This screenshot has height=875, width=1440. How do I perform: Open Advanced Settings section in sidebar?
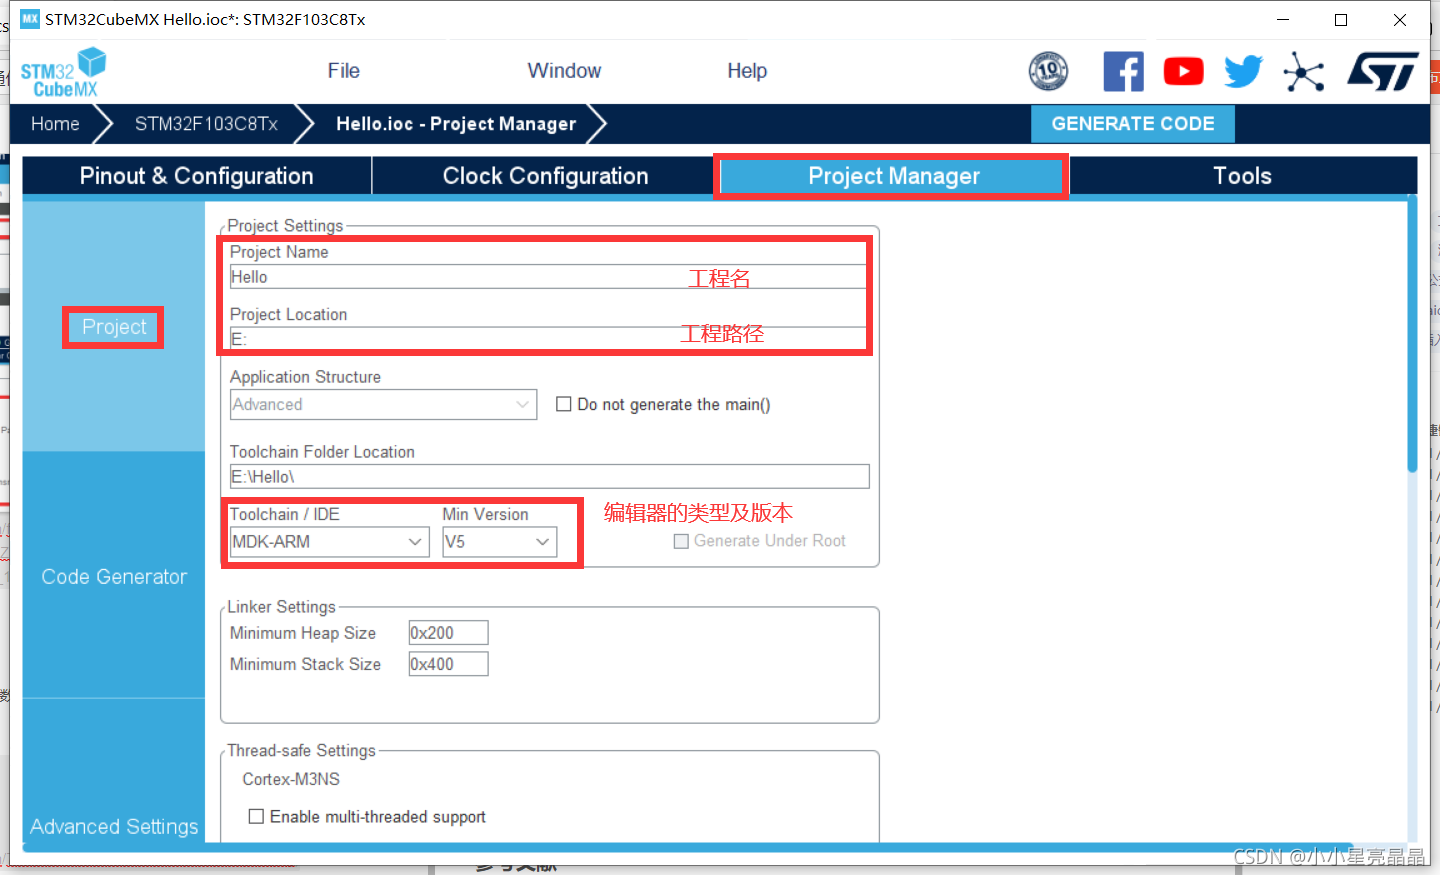(114, 827)
